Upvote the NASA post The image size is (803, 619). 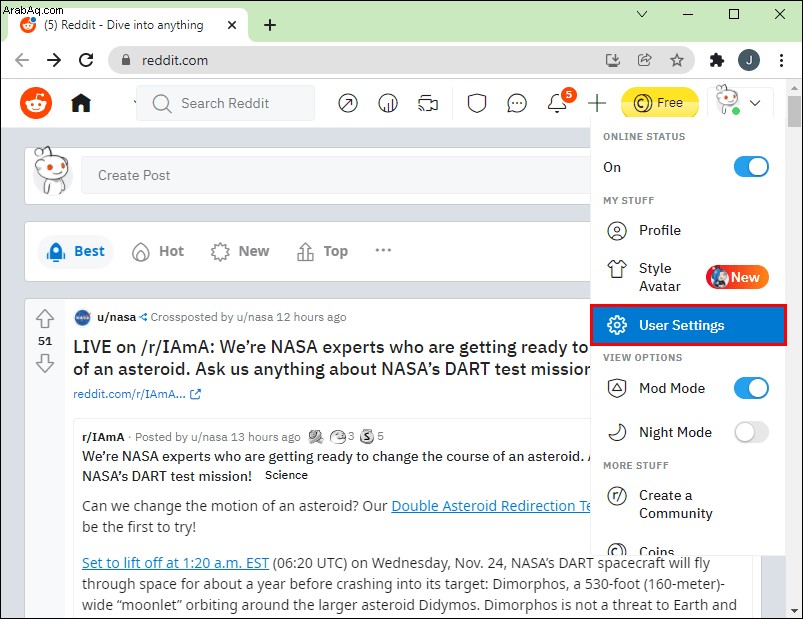[x=45, y=319]
